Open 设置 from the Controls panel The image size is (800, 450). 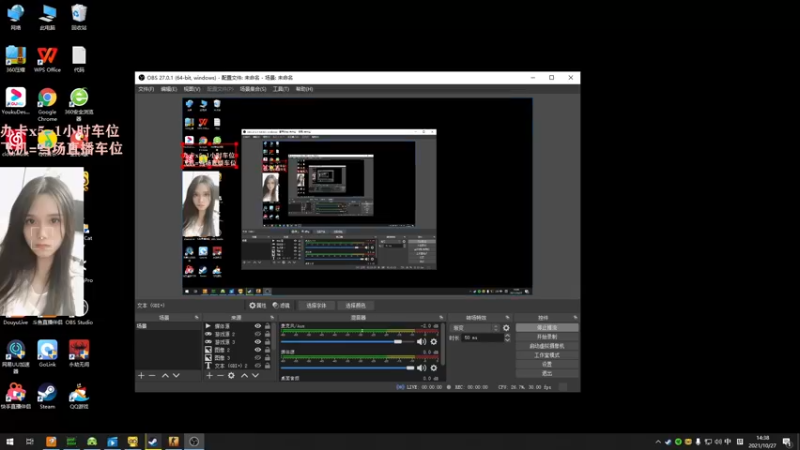pos(547,364)
